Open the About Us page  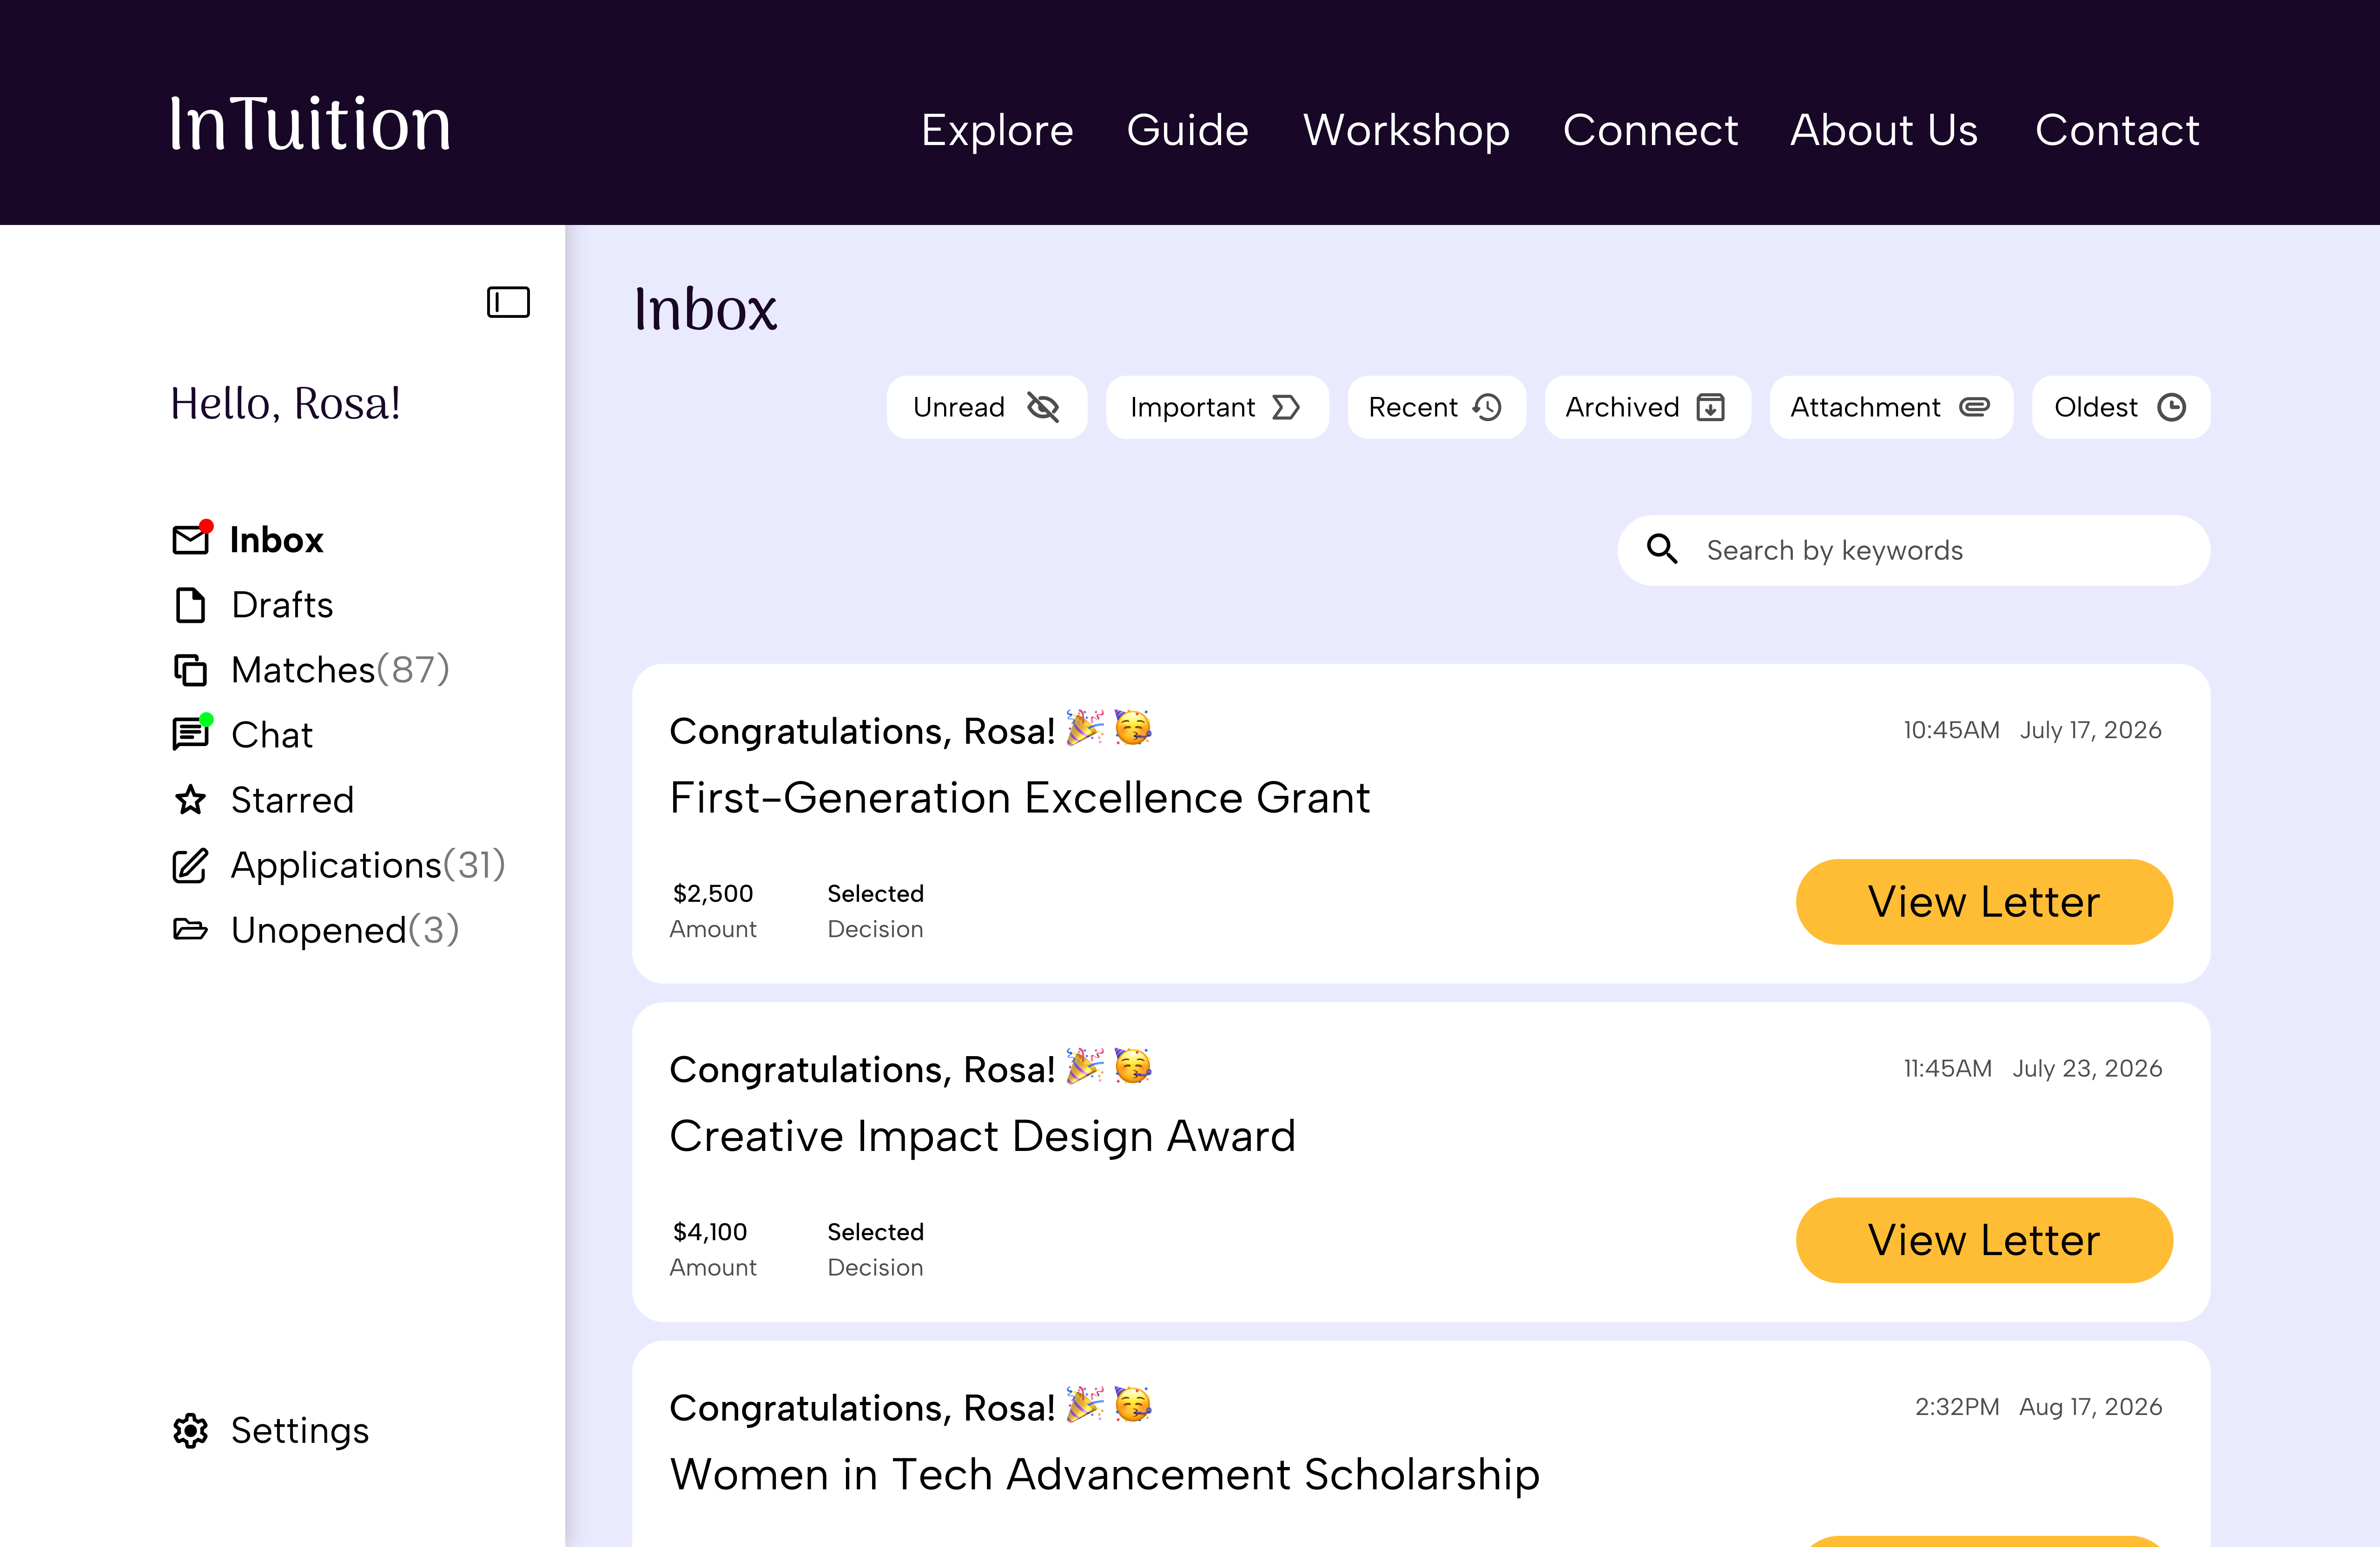point(1884,130)
